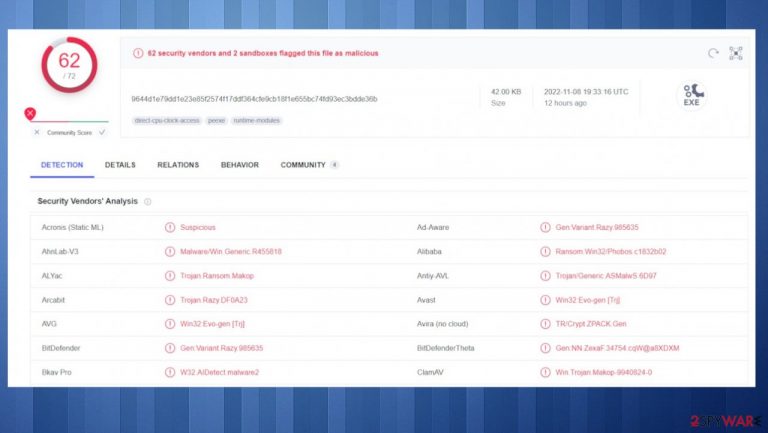
Task: Click the red community score marker
Action: pos(30,114)
